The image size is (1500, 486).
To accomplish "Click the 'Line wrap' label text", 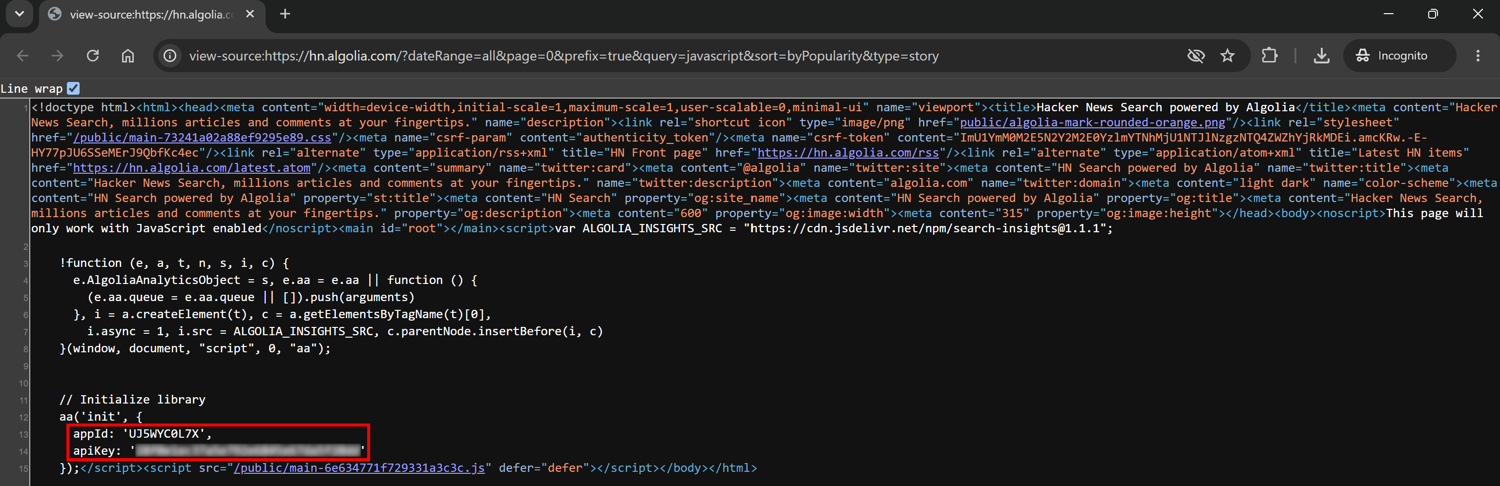I will (x=32, y=89).
